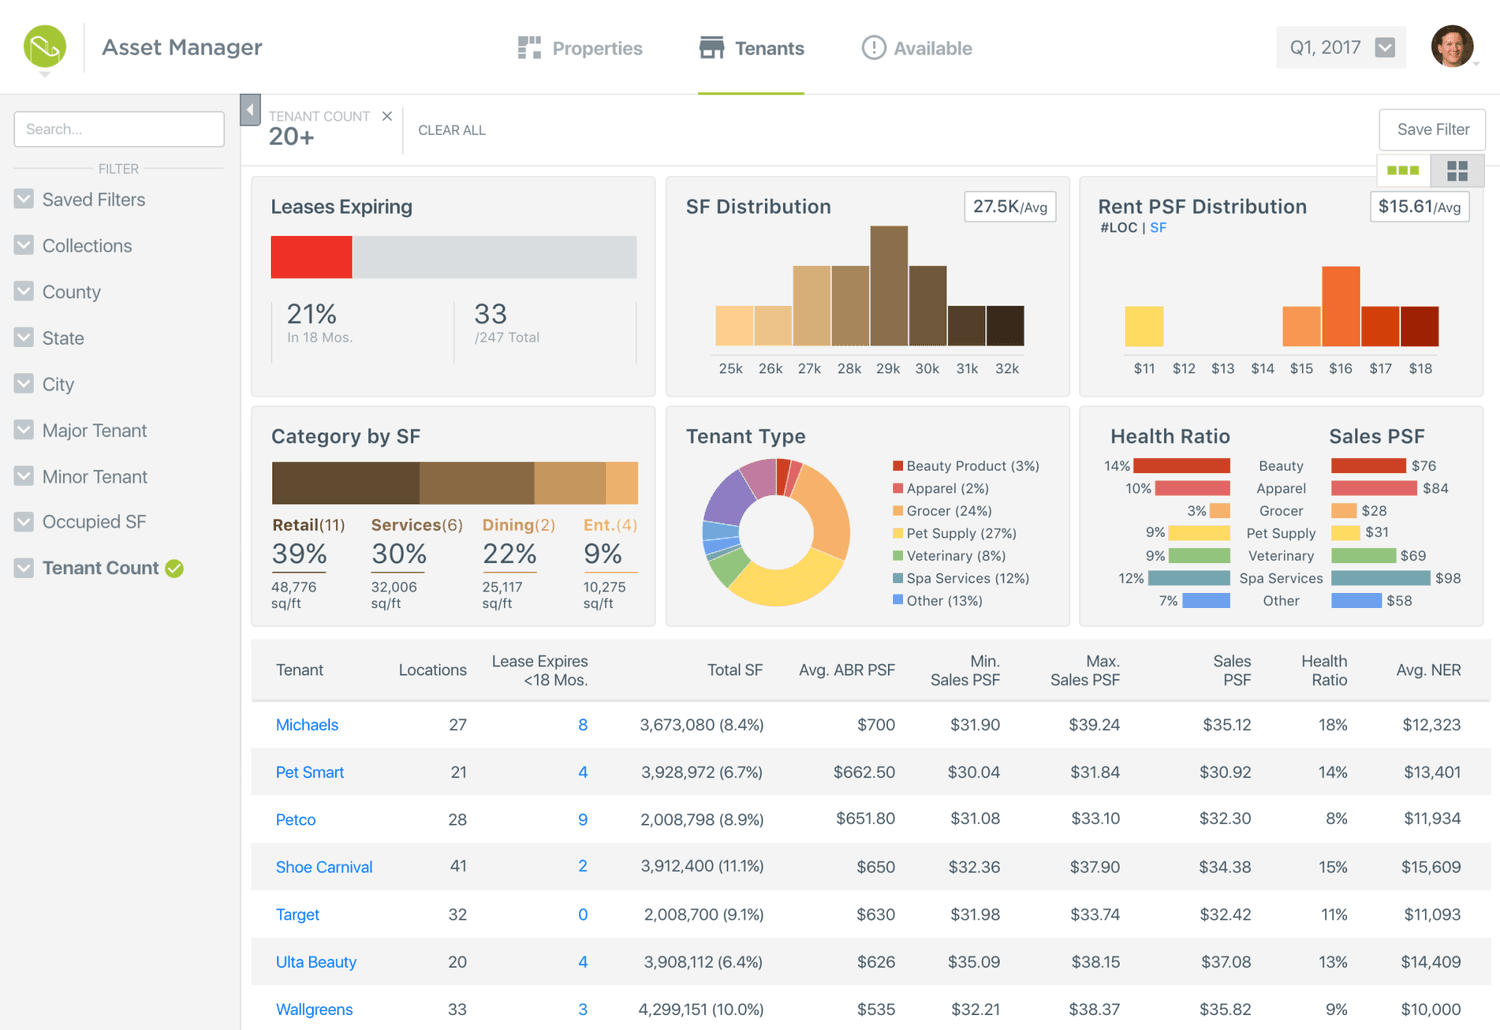This screenshot has height=1030, width=1500.
Task: Open the Available tab
Action: click(x=917, y=48)
